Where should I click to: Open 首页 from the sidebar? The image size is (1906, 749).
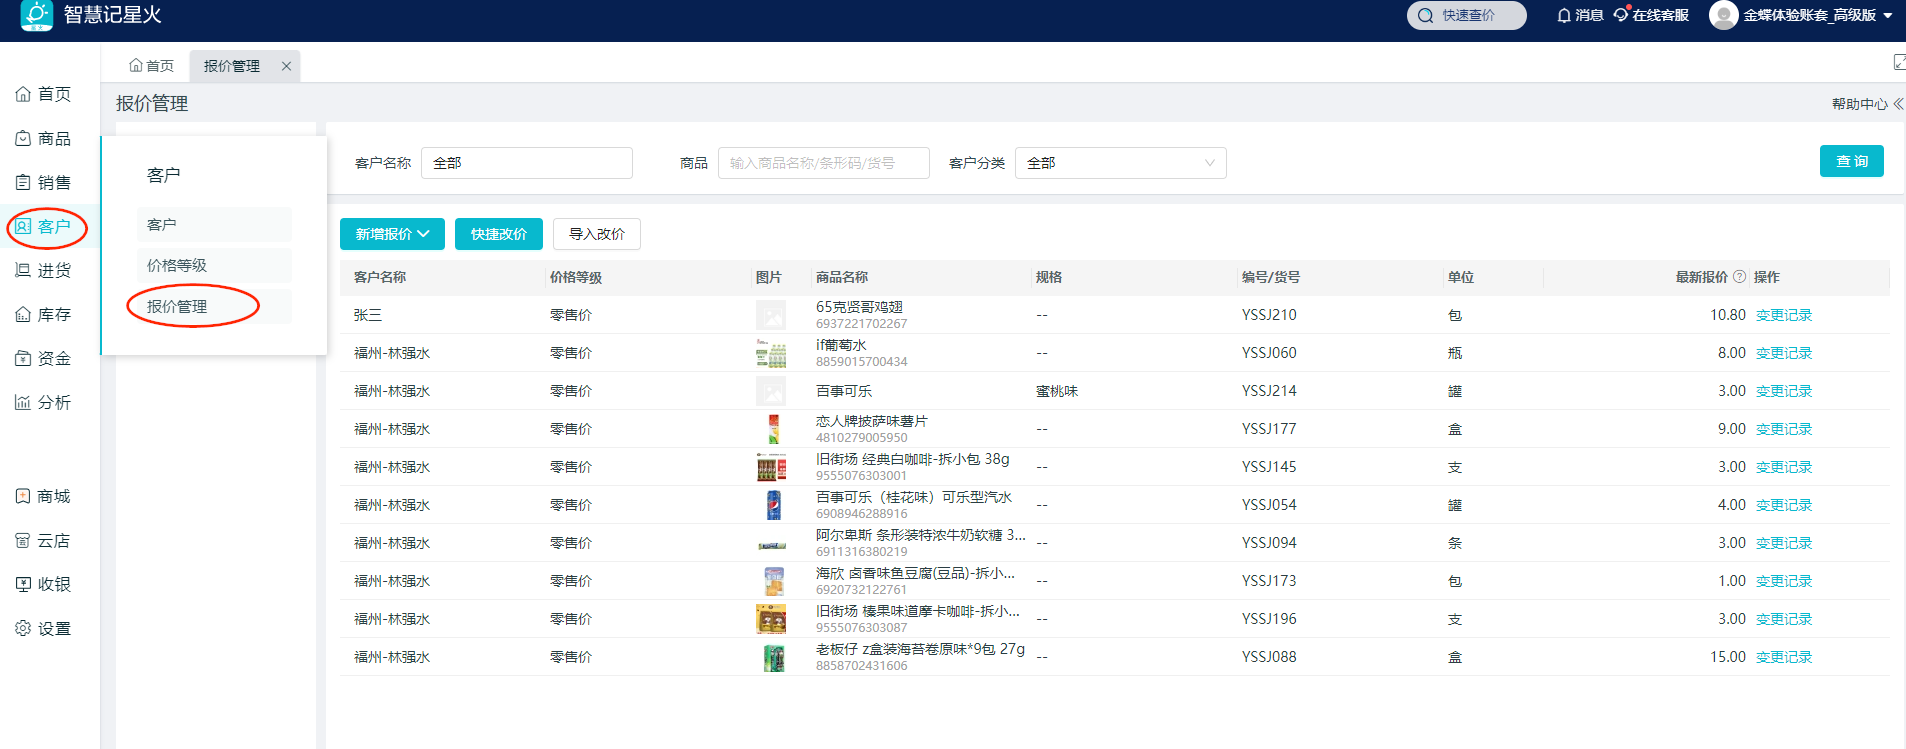44,94
